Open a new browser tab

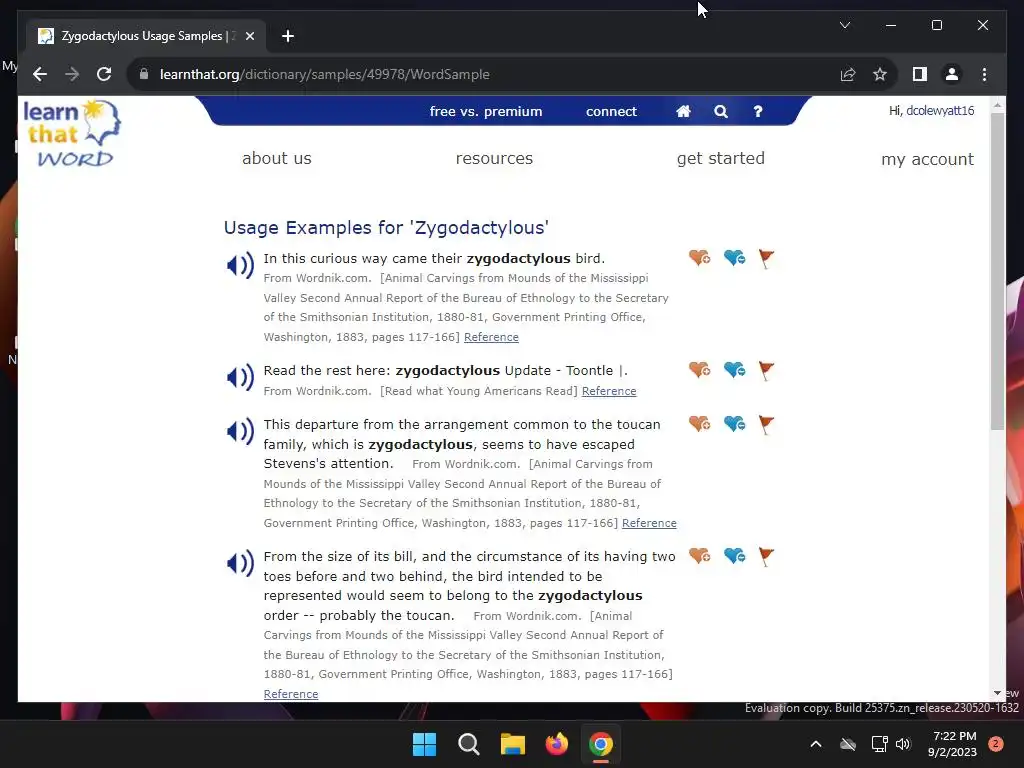[287, 36]
